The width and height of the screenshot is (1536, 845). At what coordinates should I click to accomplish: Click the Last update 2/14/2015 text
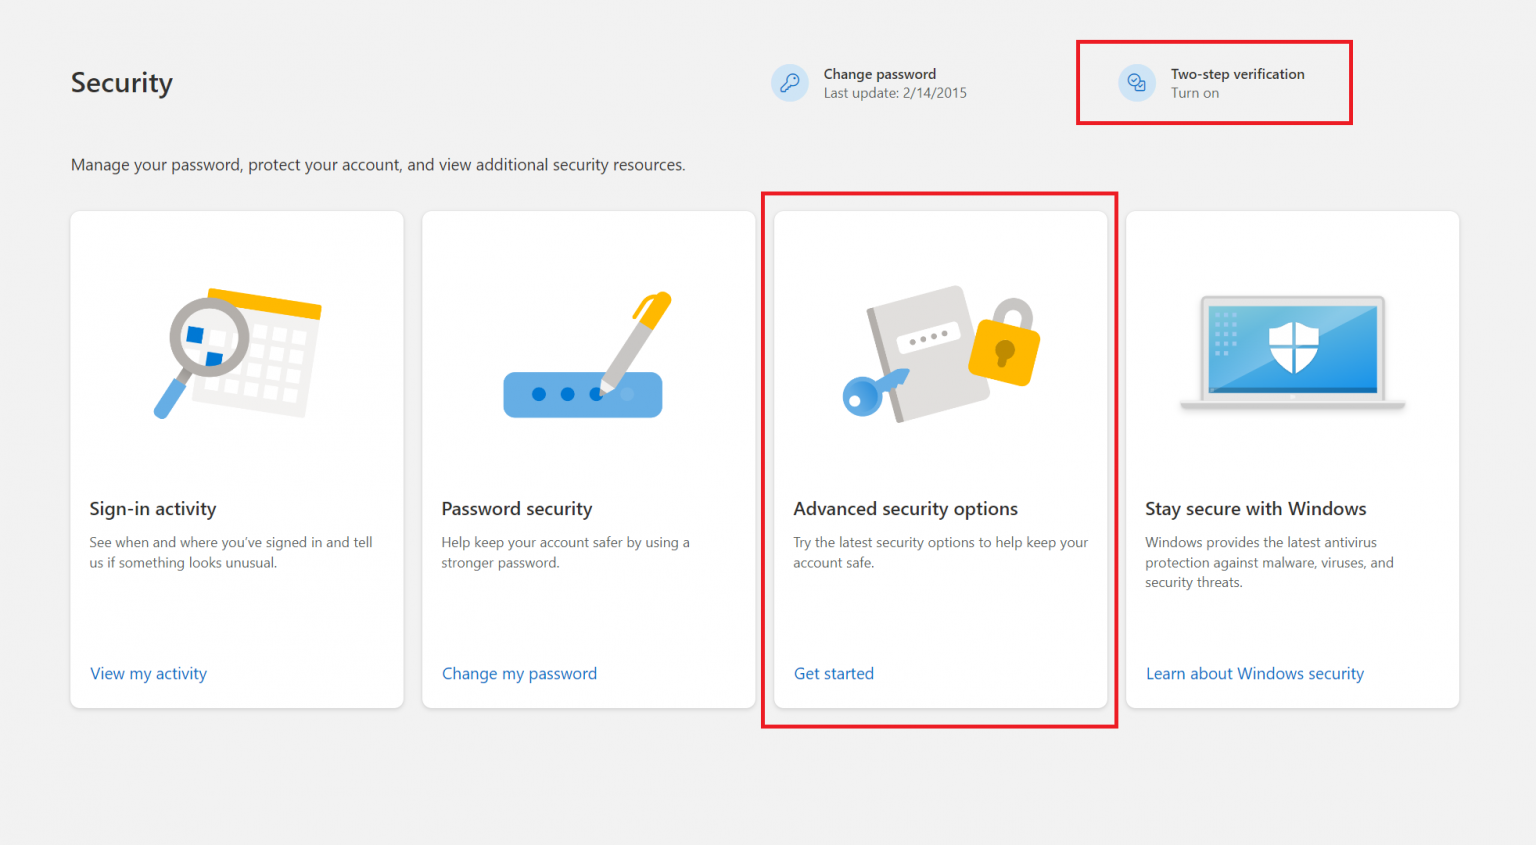pos(895,92)
